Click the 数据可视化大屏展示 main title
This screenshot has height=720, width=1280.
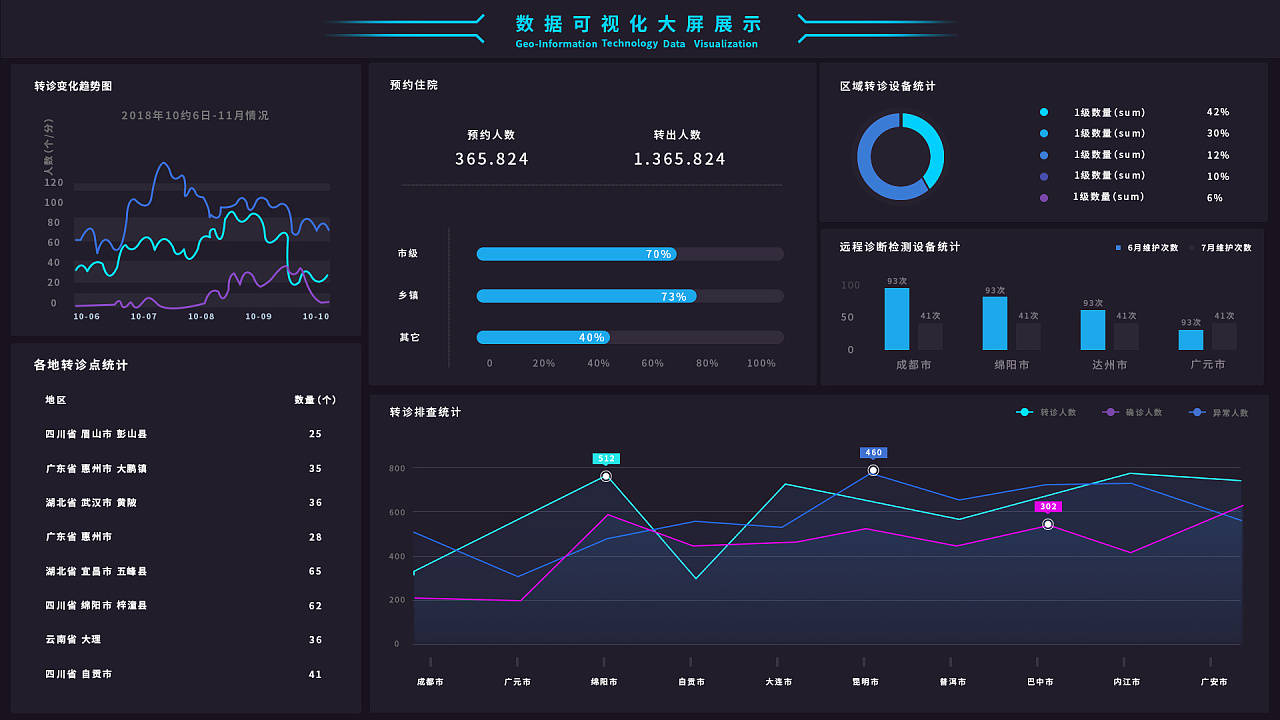click(639, 24)
